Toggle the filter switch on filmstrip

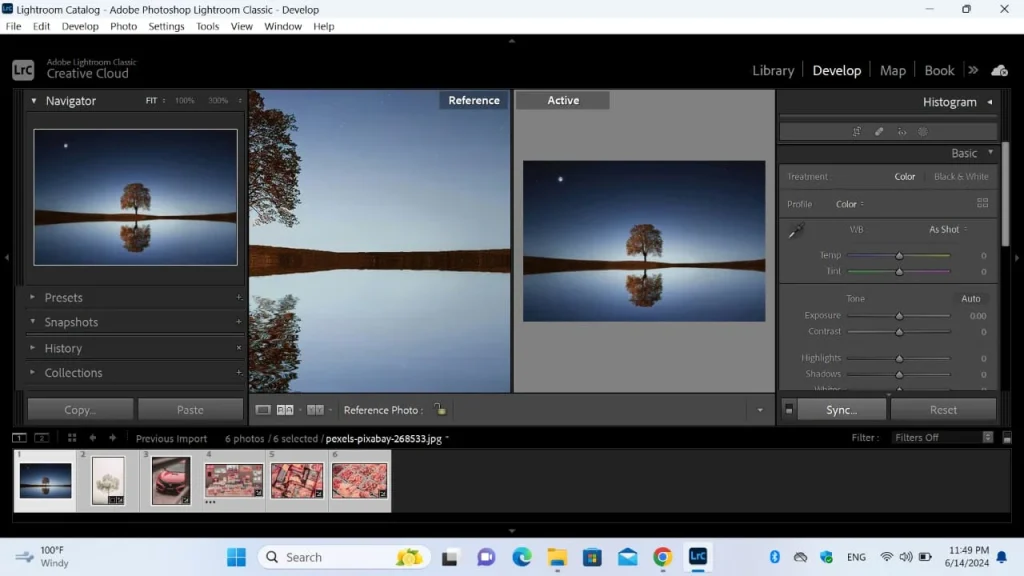pyautogui.click(x=1007, y=438)
